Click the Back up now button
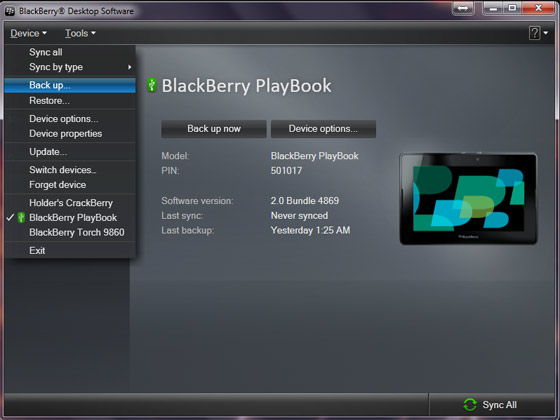The height and width of the screenshot is (420, 560). tap(214, 129)
